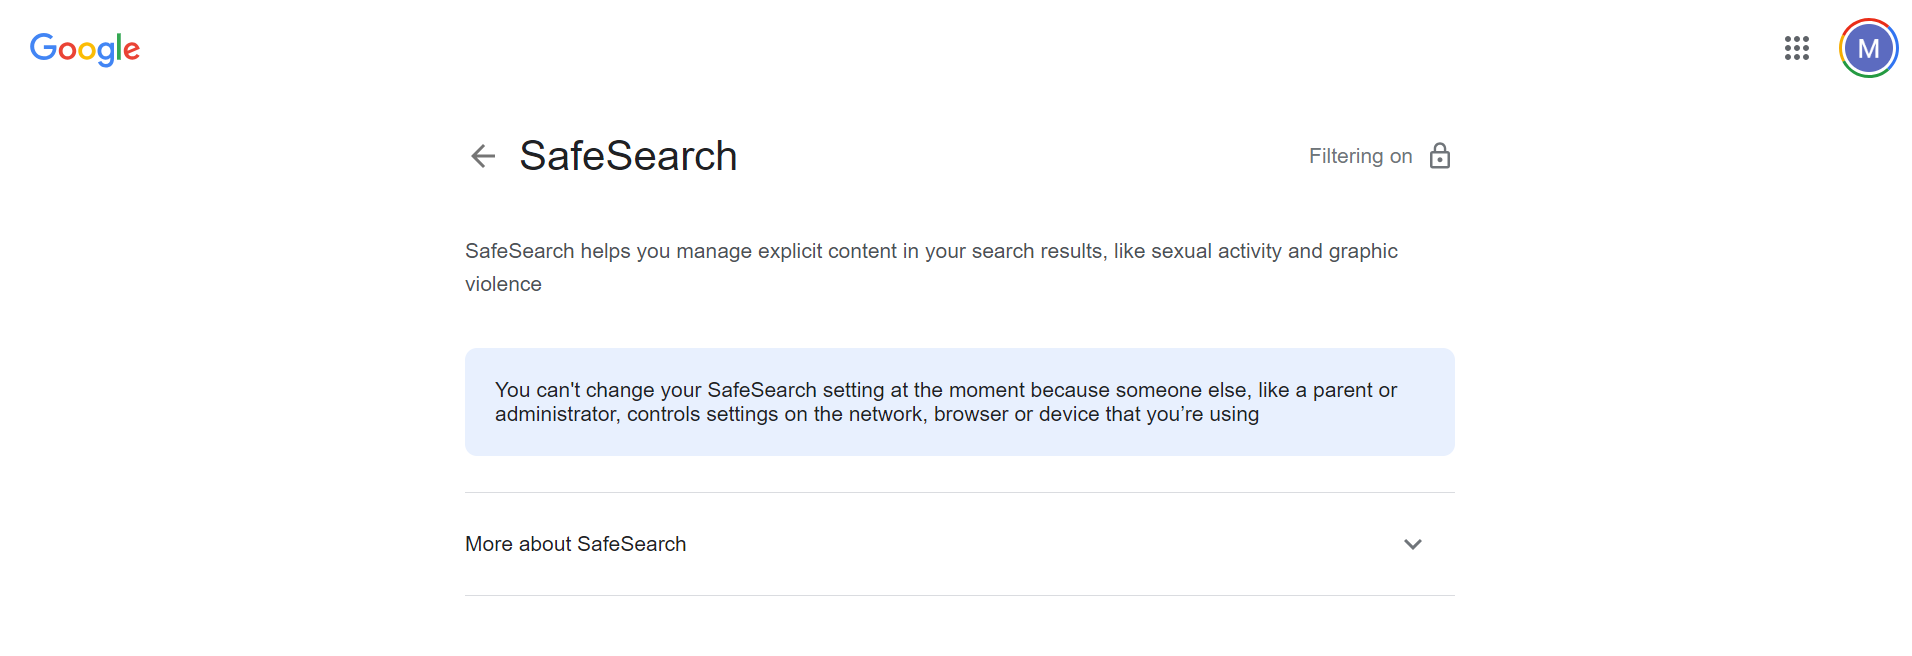Image resolution: width=1912 pixels, height=656 pixels.
Task: Click the More about SafeSearch label
Action: tap(576, 544)
